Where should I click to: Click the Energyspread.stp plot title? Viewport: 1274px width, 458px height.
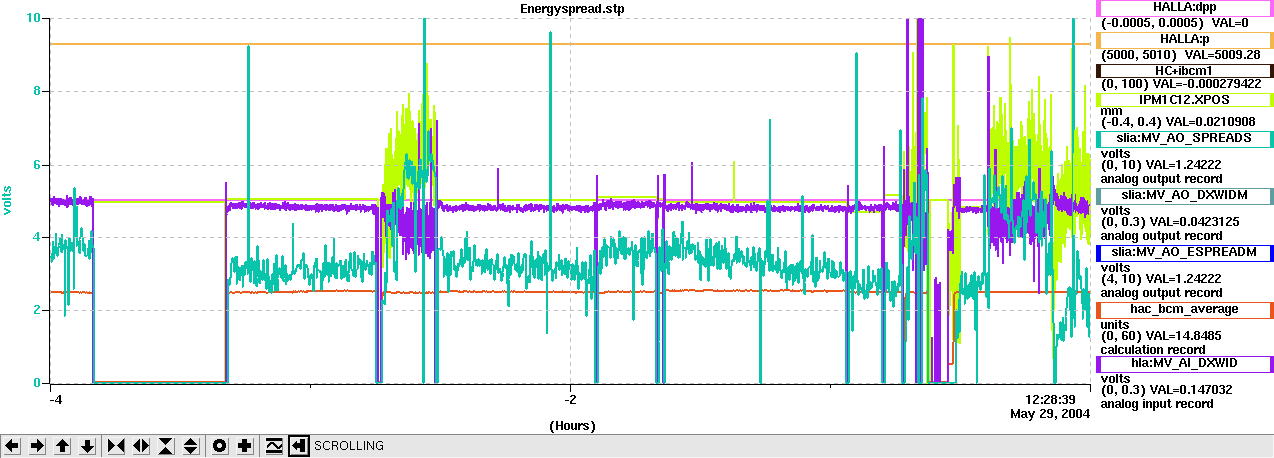pyautogui.click(x=570, y=8)
